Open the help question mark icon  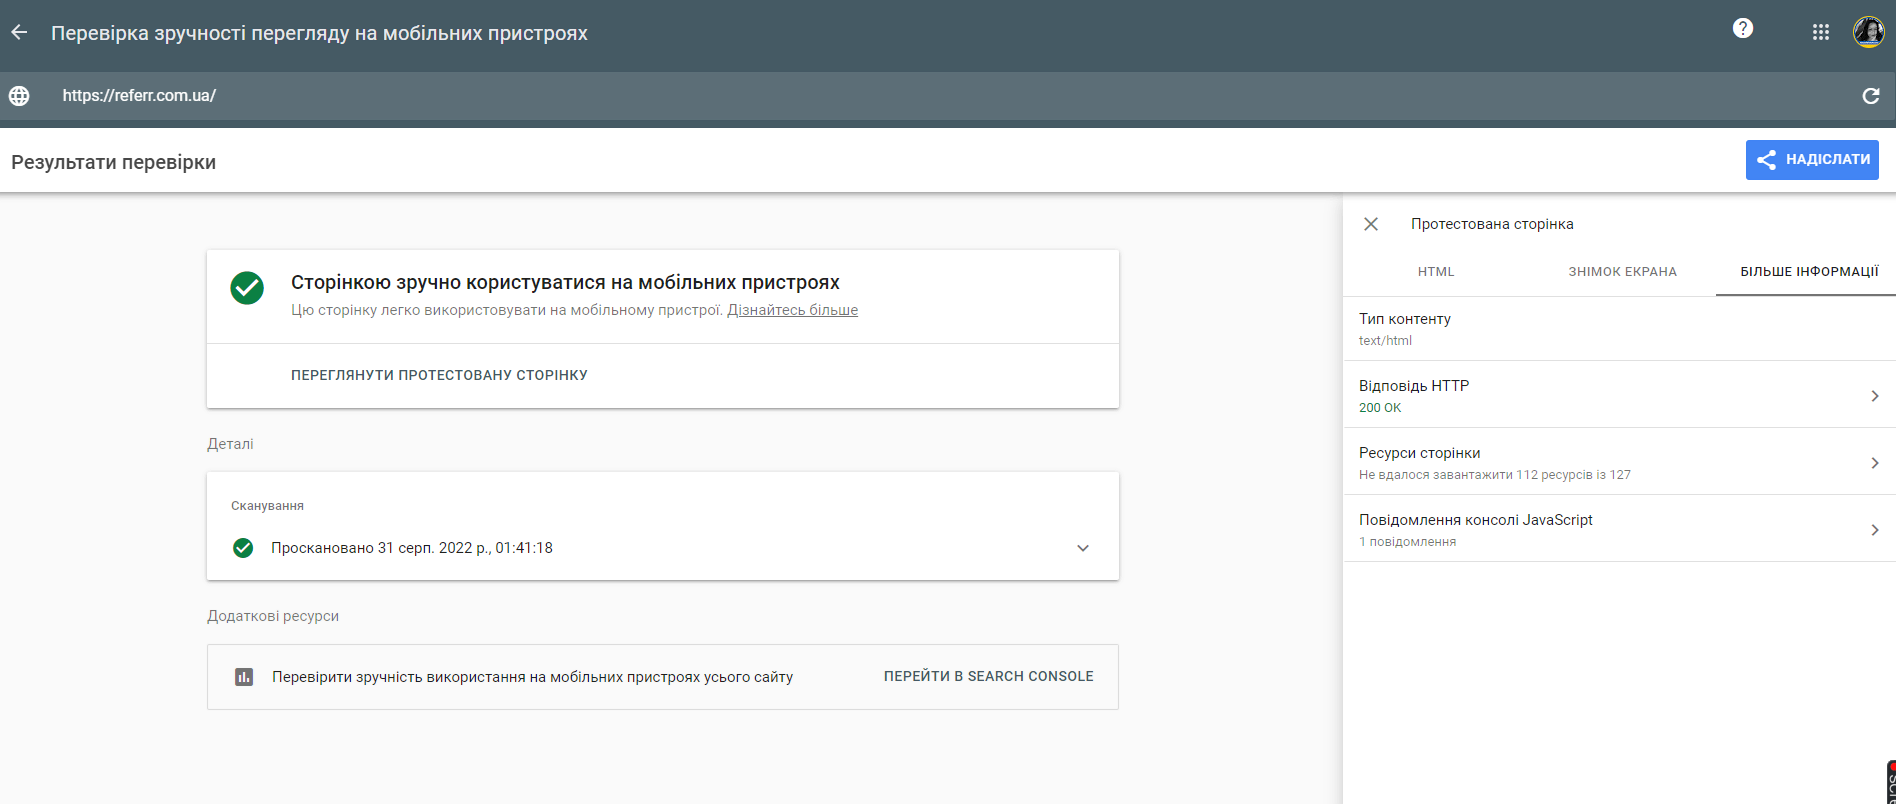point(1743,29)
